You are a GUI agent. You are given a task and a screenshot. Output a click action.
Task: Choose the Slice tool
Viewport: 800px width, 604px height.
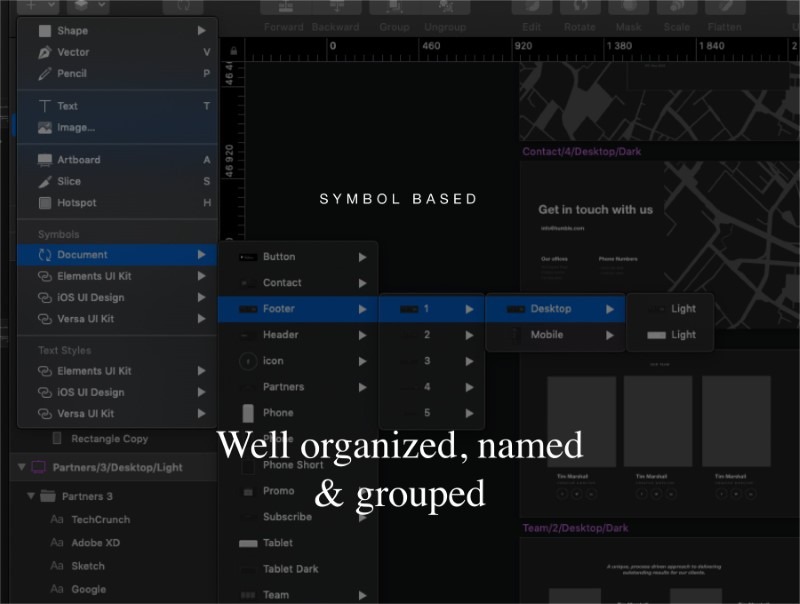[68, 182]
